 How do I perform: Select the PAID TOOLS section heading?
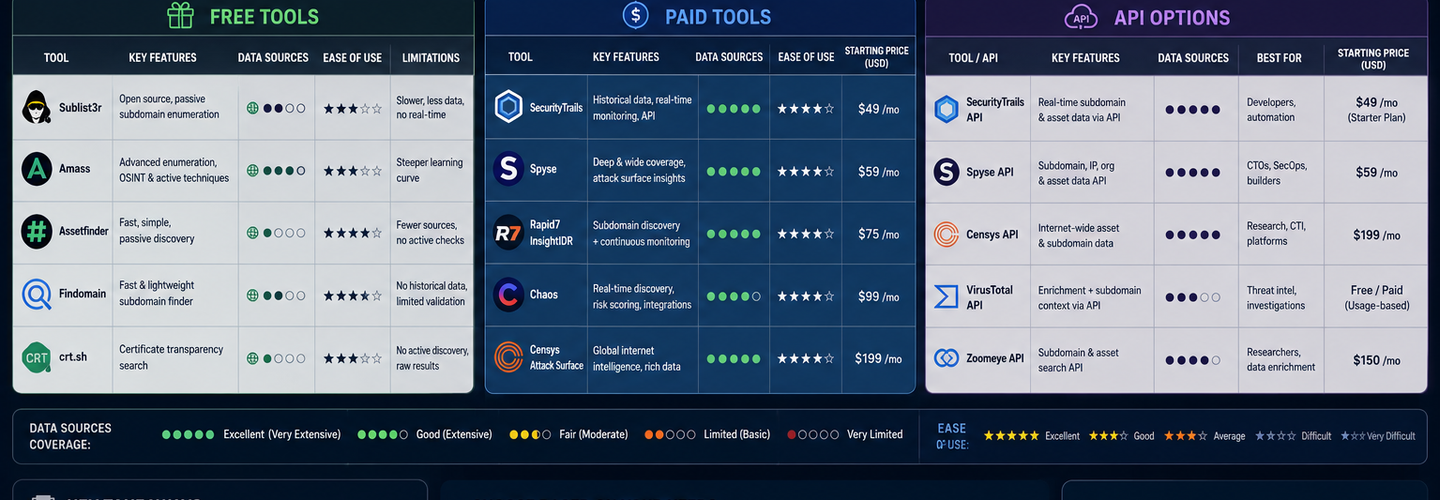[718, 16]
